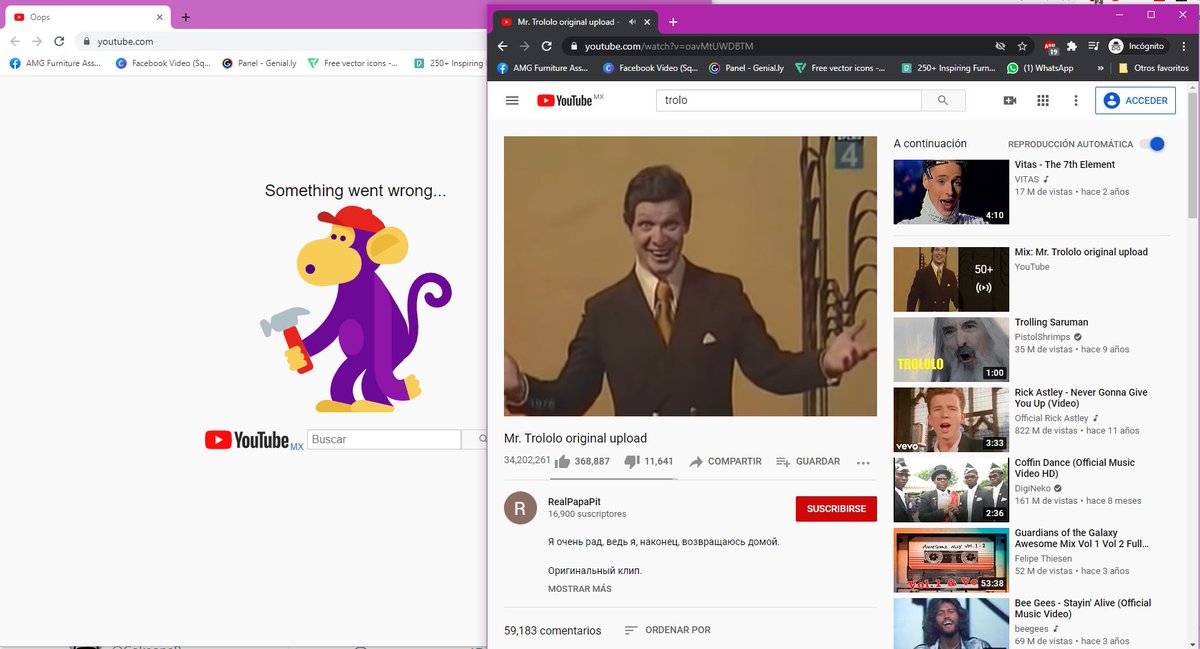Open 250+ Inspiring bookmark in Oops window
Image resolution: width=1200 pixels, height=649 pixels.
tap(448, 63)
